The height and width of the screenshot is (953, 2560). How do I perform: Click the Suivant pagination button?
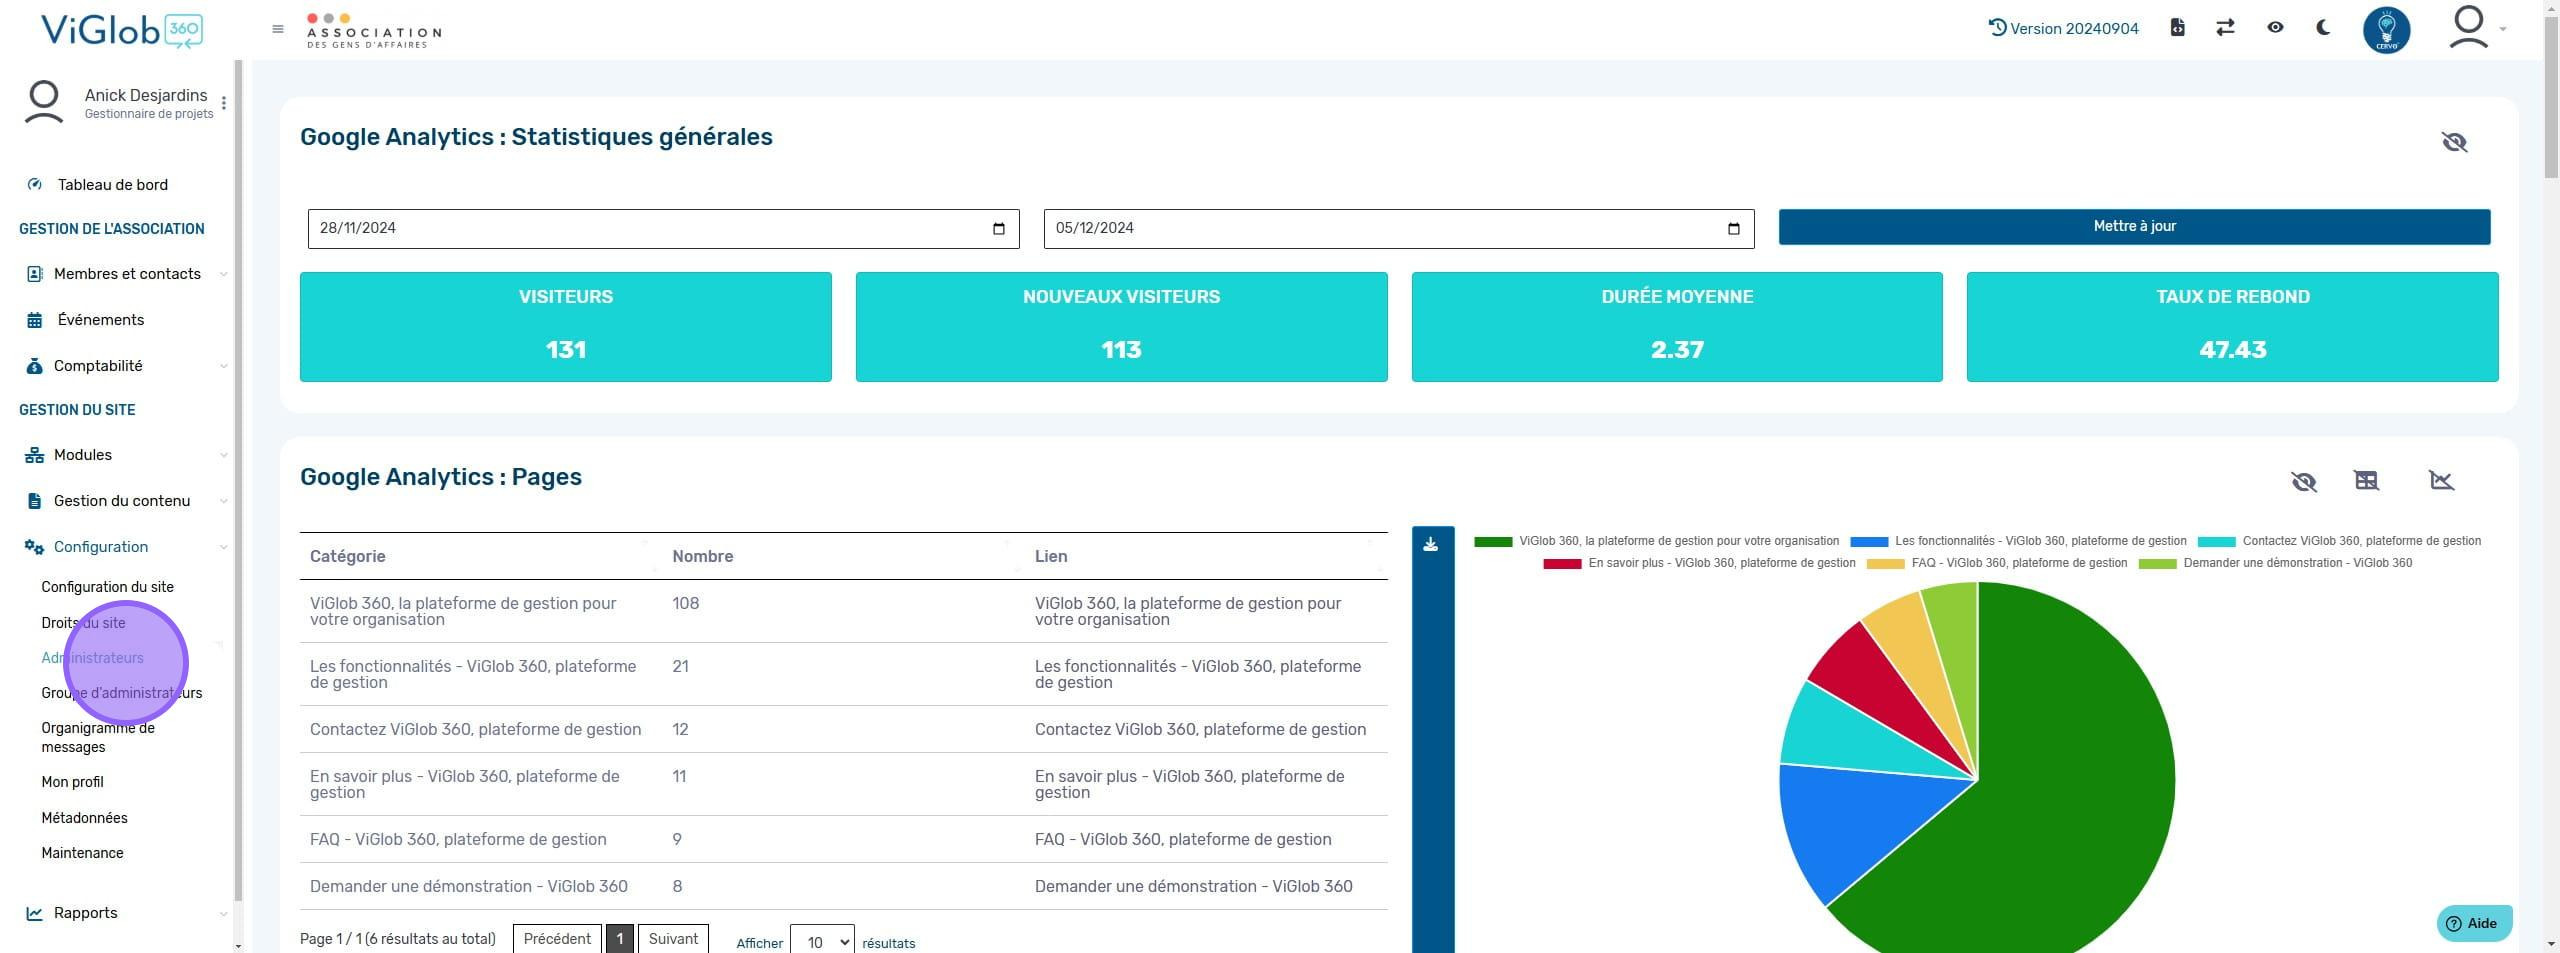[x=673, y=939]
